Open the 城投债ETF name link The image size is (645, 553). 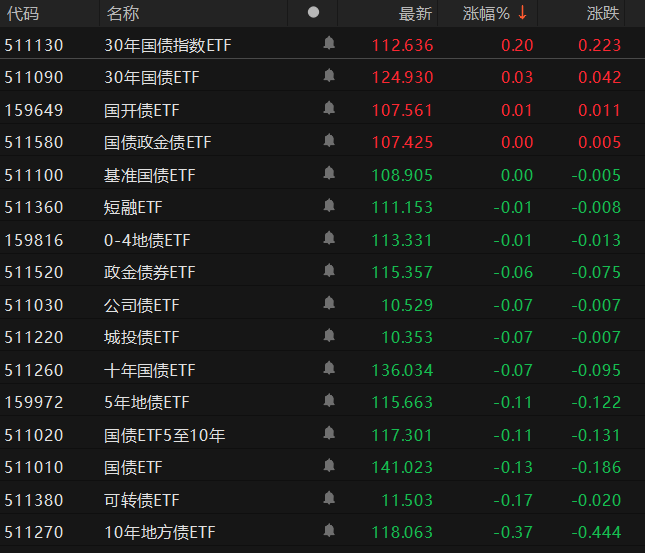(x=142, y=337)
